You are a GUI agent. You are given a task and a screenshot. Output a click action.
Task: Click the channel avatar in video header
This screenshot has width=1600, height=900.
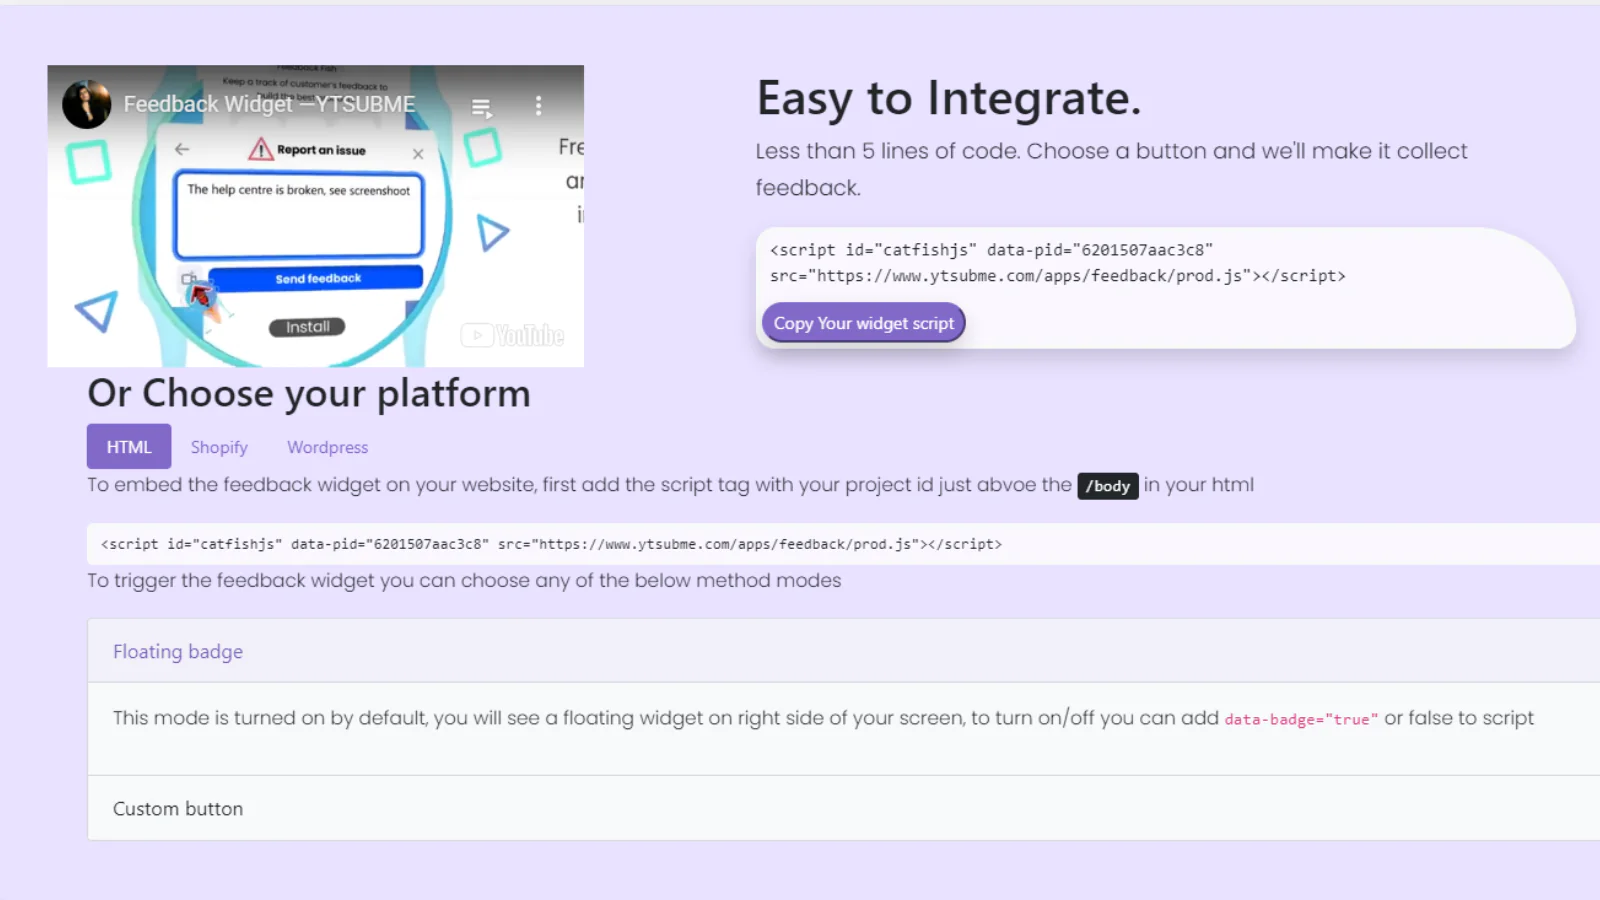[x=87, y=104]
